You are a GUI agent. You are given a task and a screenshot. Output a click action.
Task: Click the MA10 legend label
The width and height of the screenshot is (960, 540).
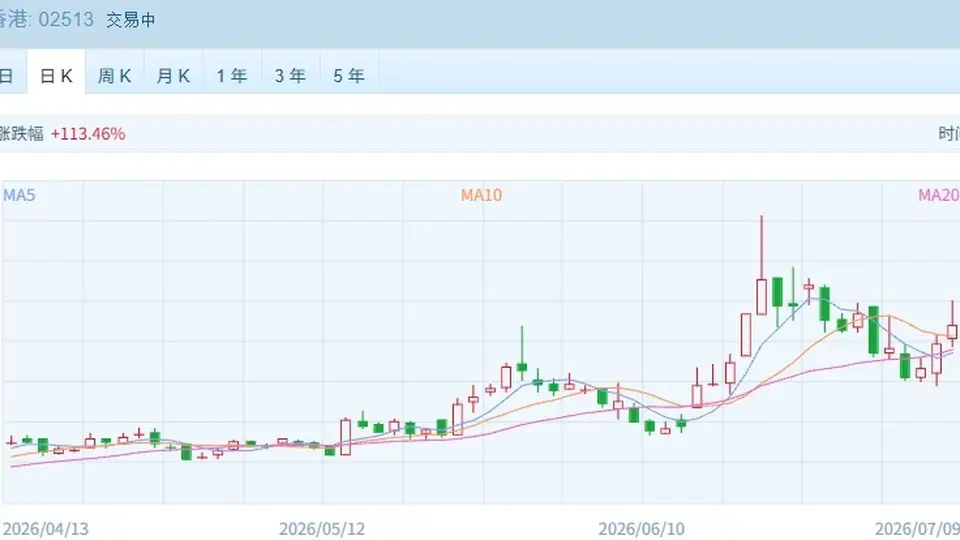coord(481,195)
